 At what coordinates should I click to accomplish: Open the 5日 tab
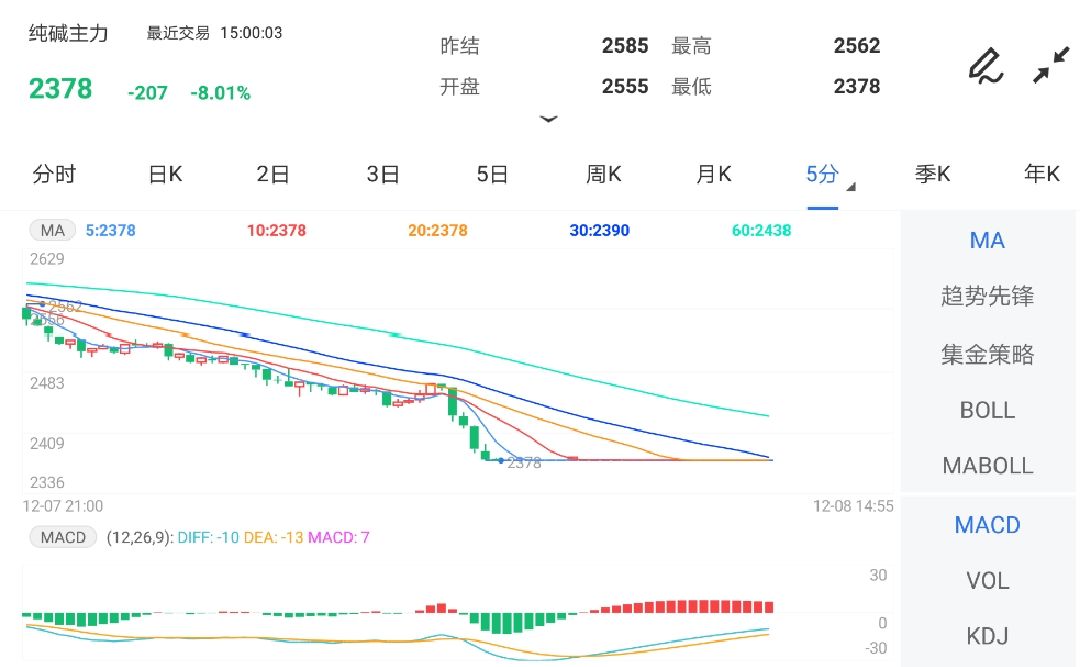[492, 174]
